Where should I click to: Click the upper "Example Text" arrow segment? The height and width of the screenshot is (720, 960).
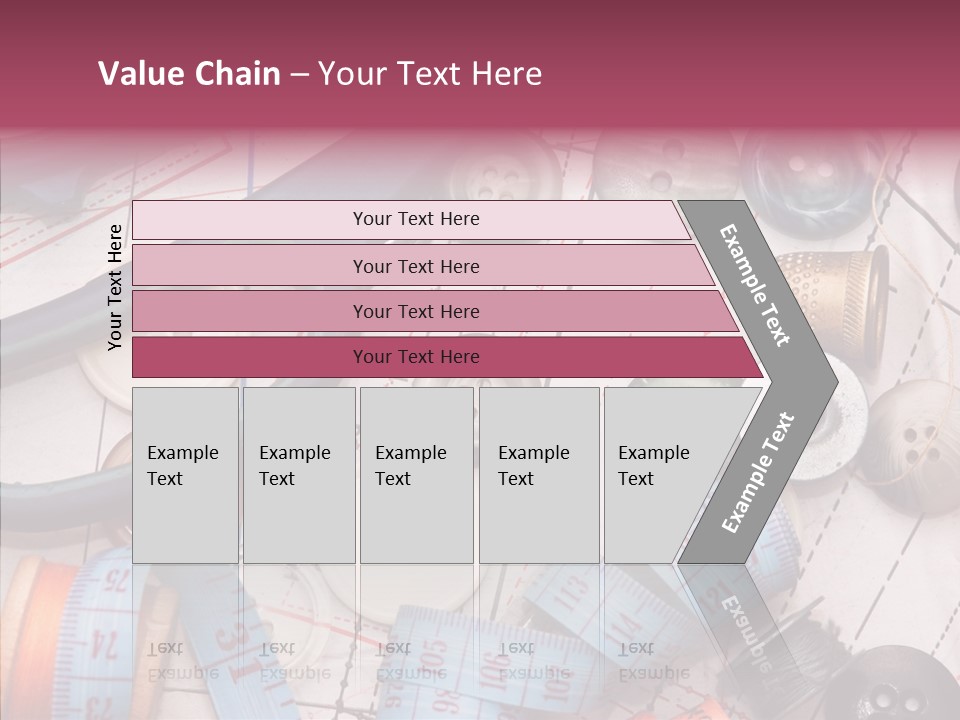click(757, 285)
